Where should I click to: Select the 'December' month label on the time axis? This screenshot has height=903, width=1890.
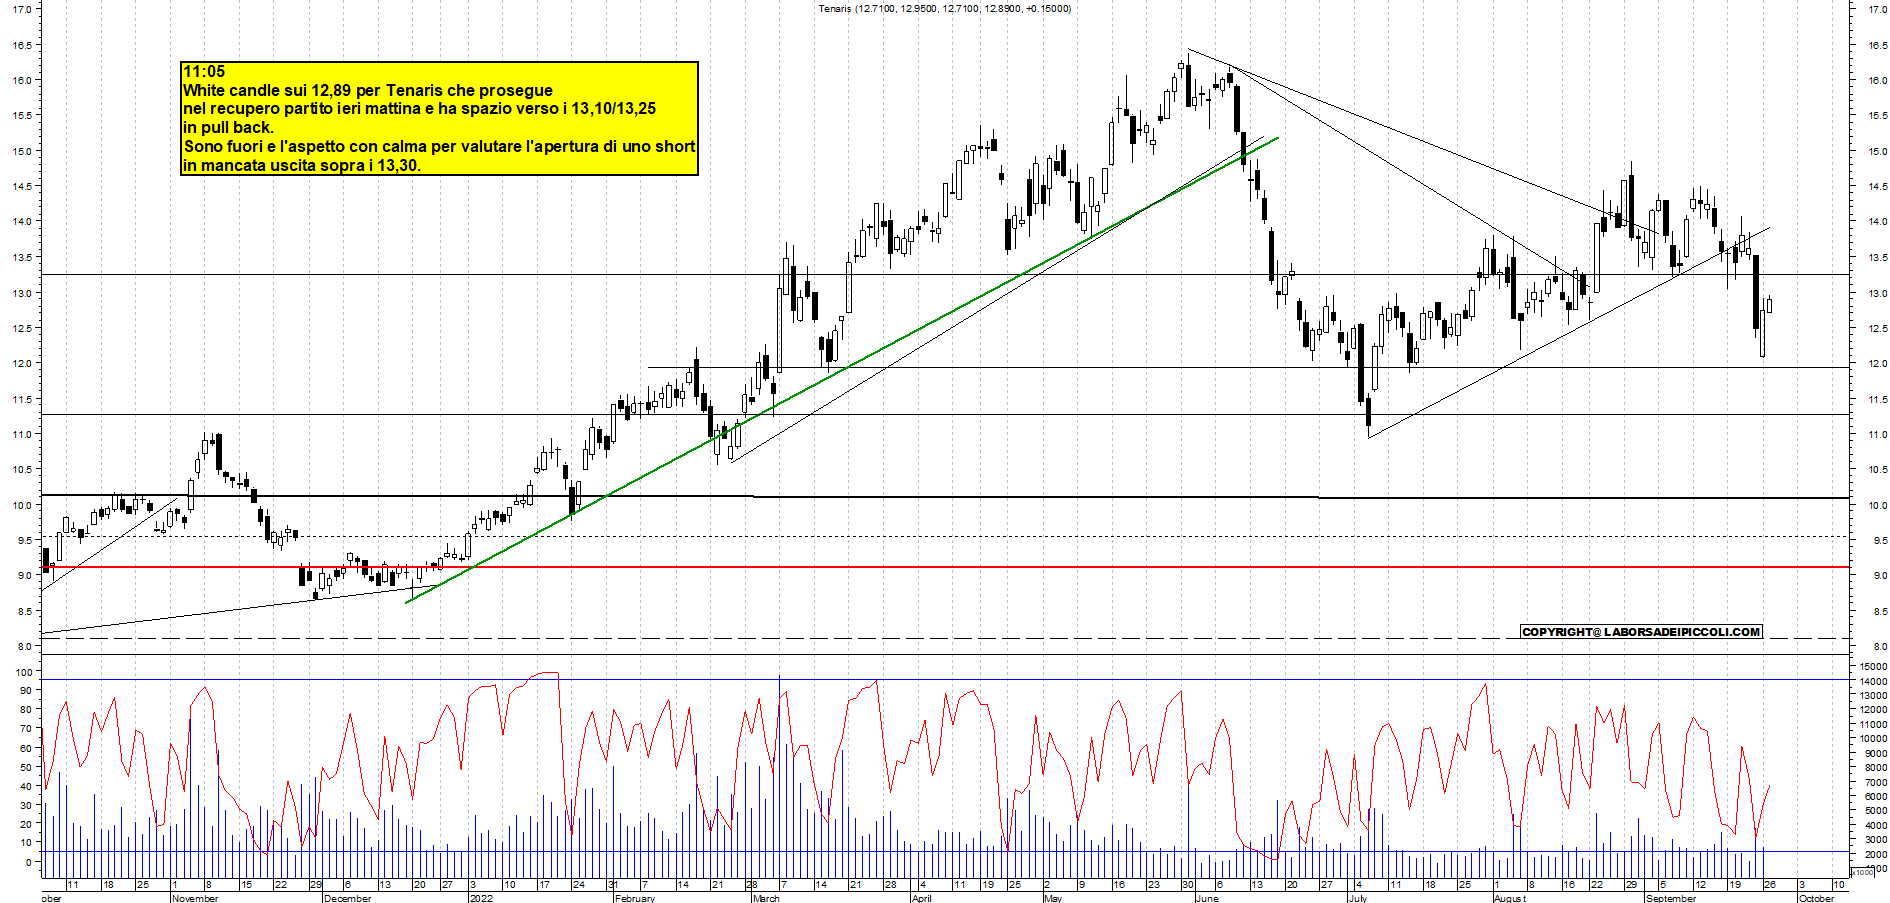click(348, 898)
